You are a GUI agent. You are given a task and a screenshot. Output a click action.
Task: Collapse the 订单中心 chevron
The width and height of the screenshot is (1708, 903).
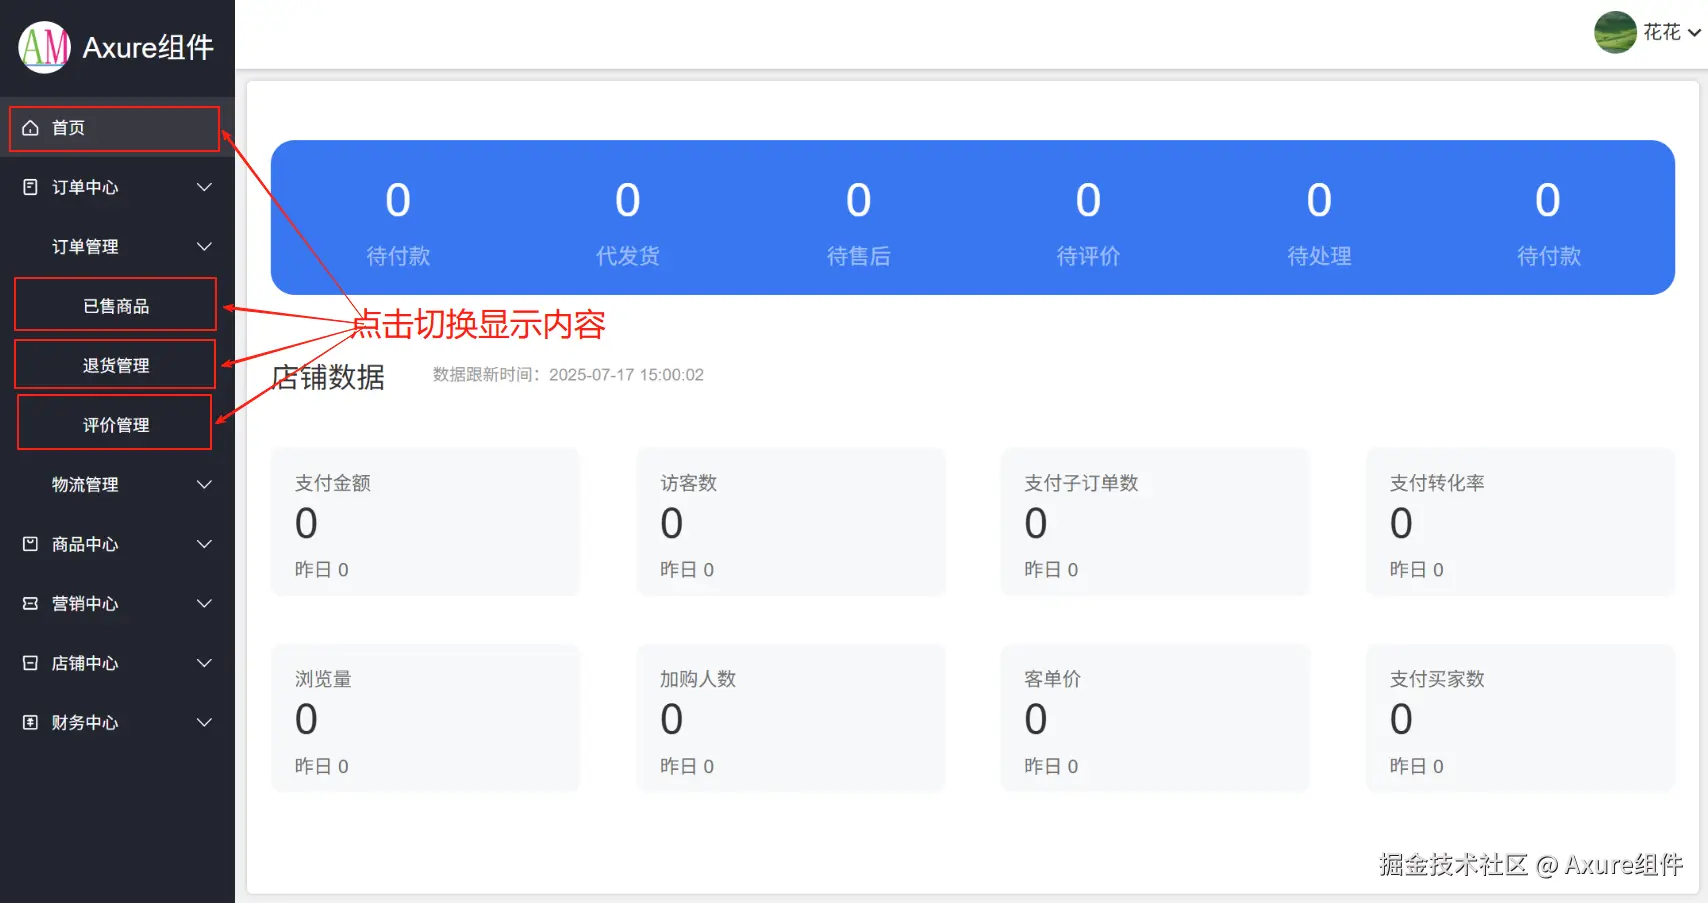[x=204, y=187]
